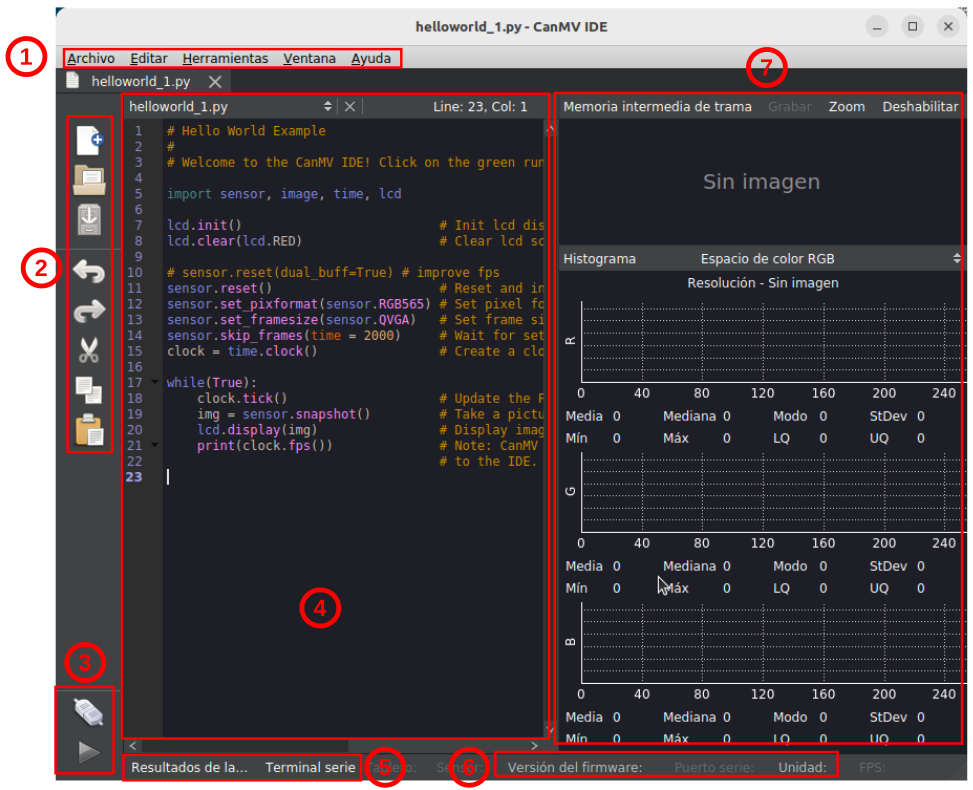Click the Puerto serie status bar label
Image resolution: width=973 pixels, height=790 pixels.
(x=714, y=768)
